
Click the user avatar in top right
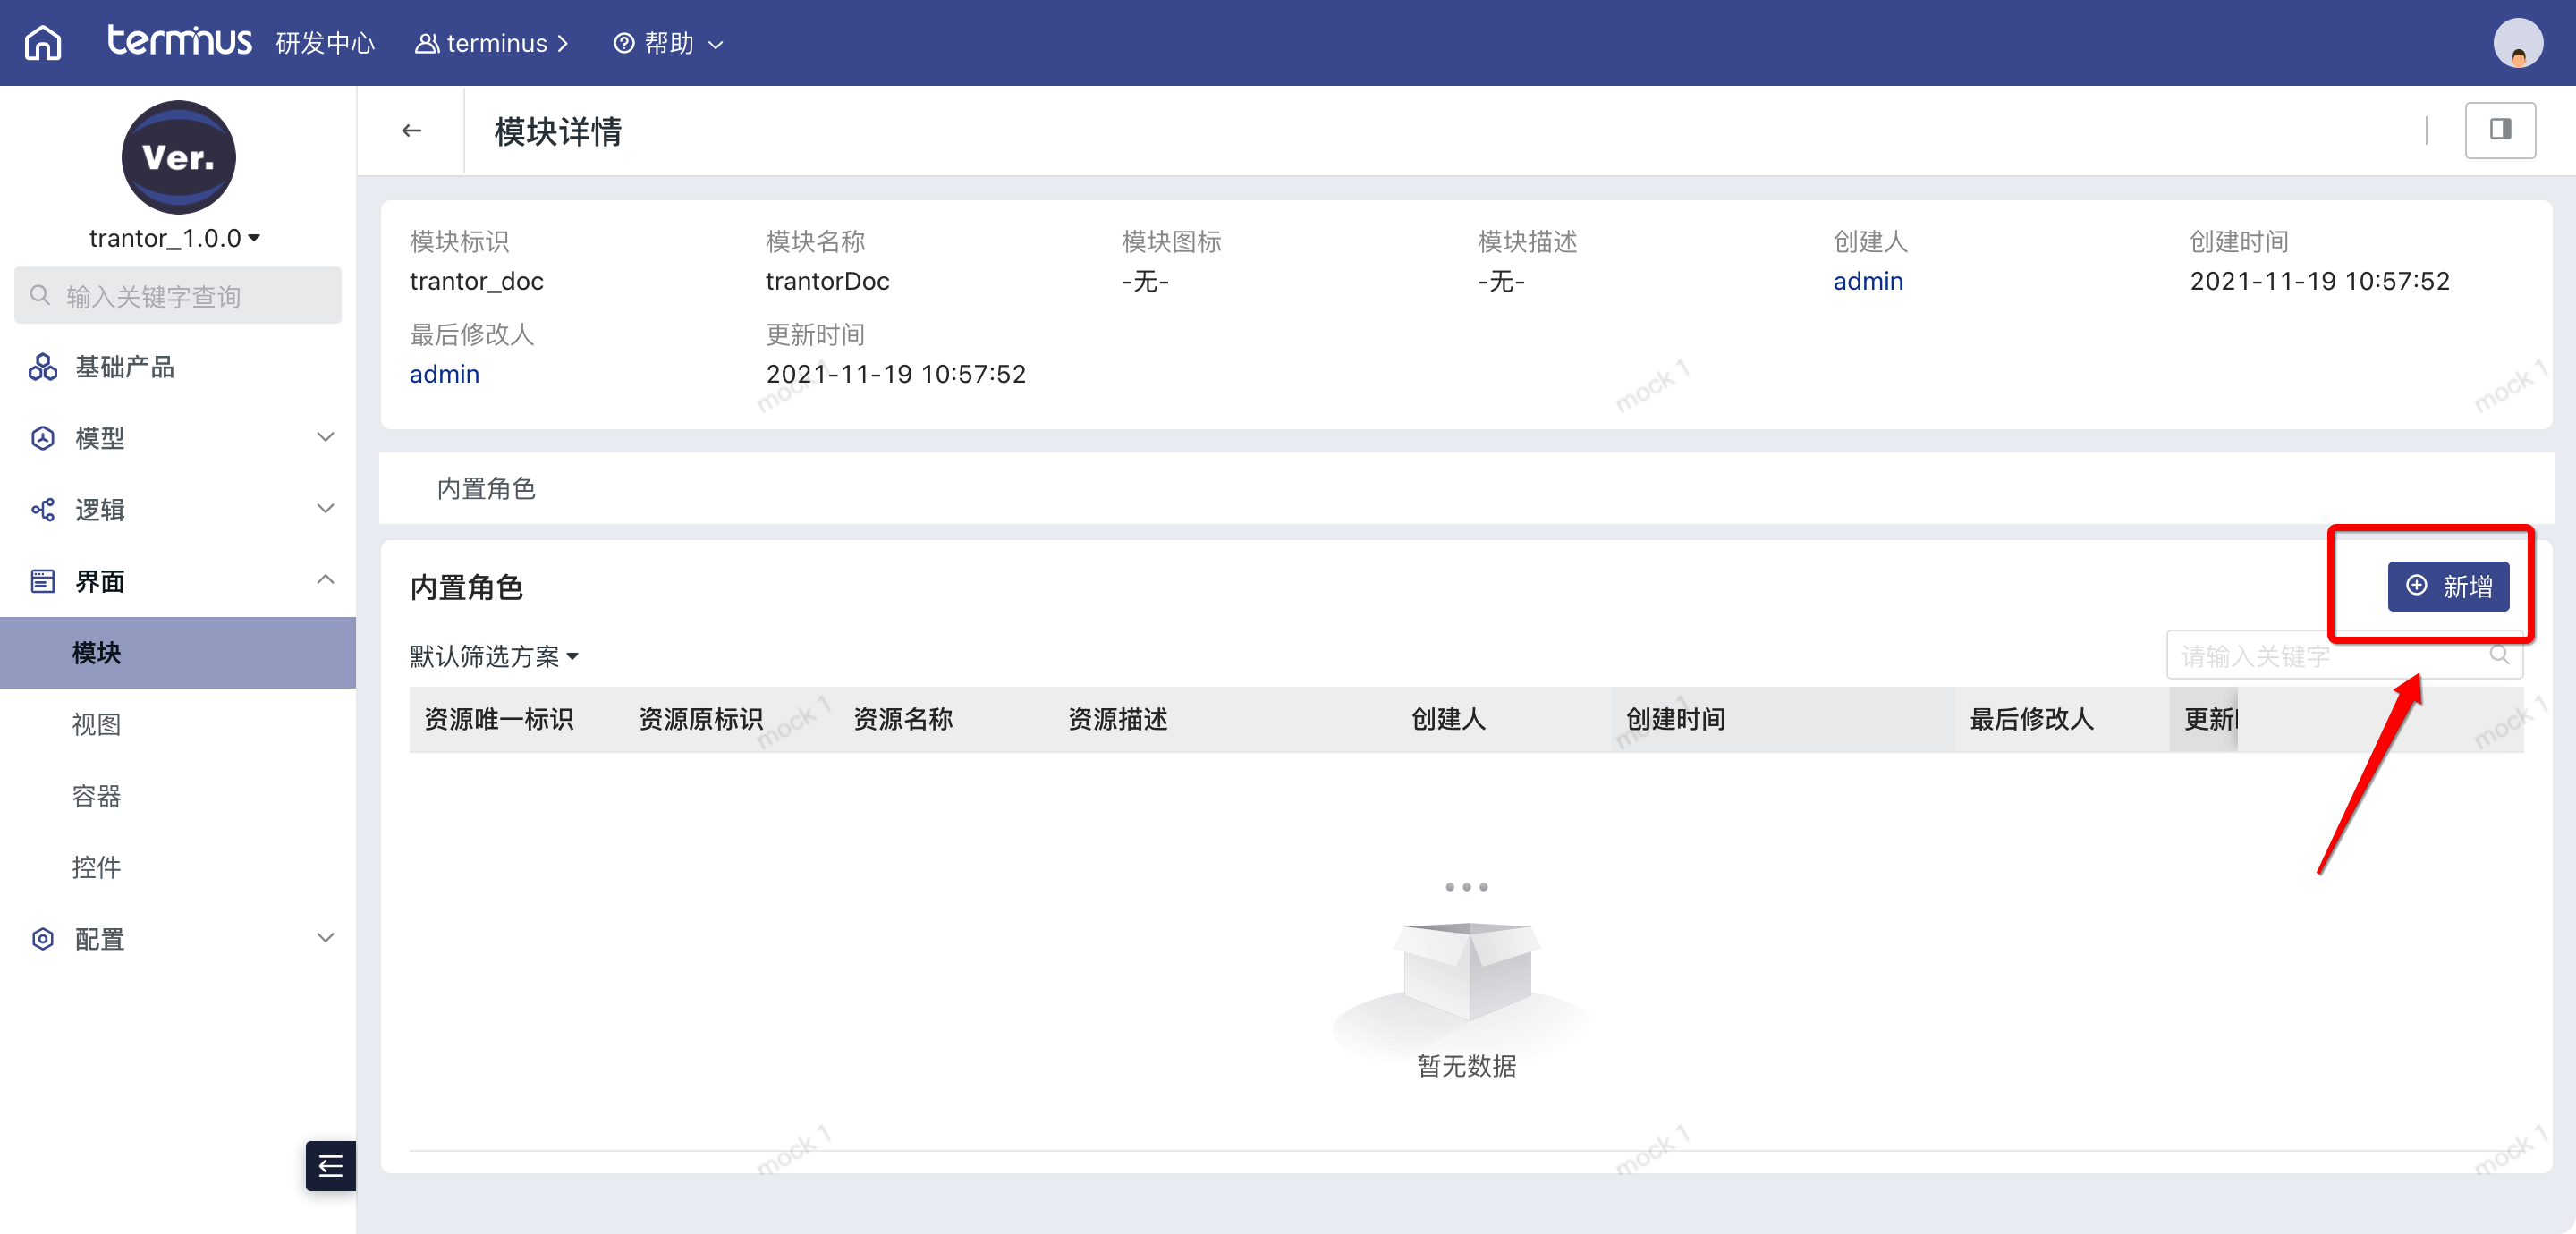click(x=2517, y=45)
